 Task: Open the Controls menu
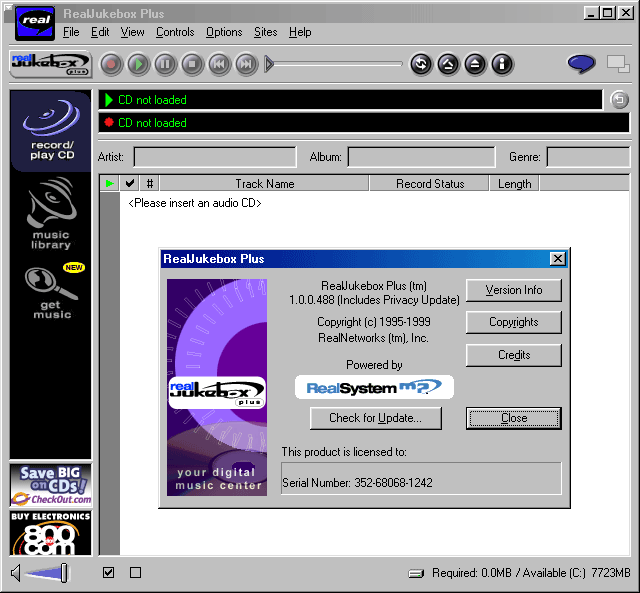click(175, 32)
